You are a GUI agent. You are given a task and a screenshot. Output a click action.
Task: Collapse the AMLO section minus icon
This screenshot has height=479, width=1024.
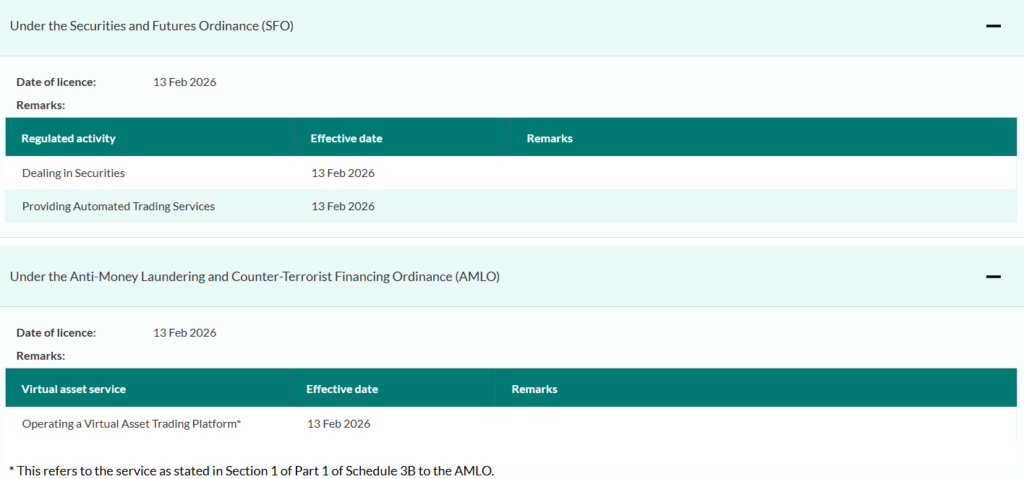(x=993, y=277)
